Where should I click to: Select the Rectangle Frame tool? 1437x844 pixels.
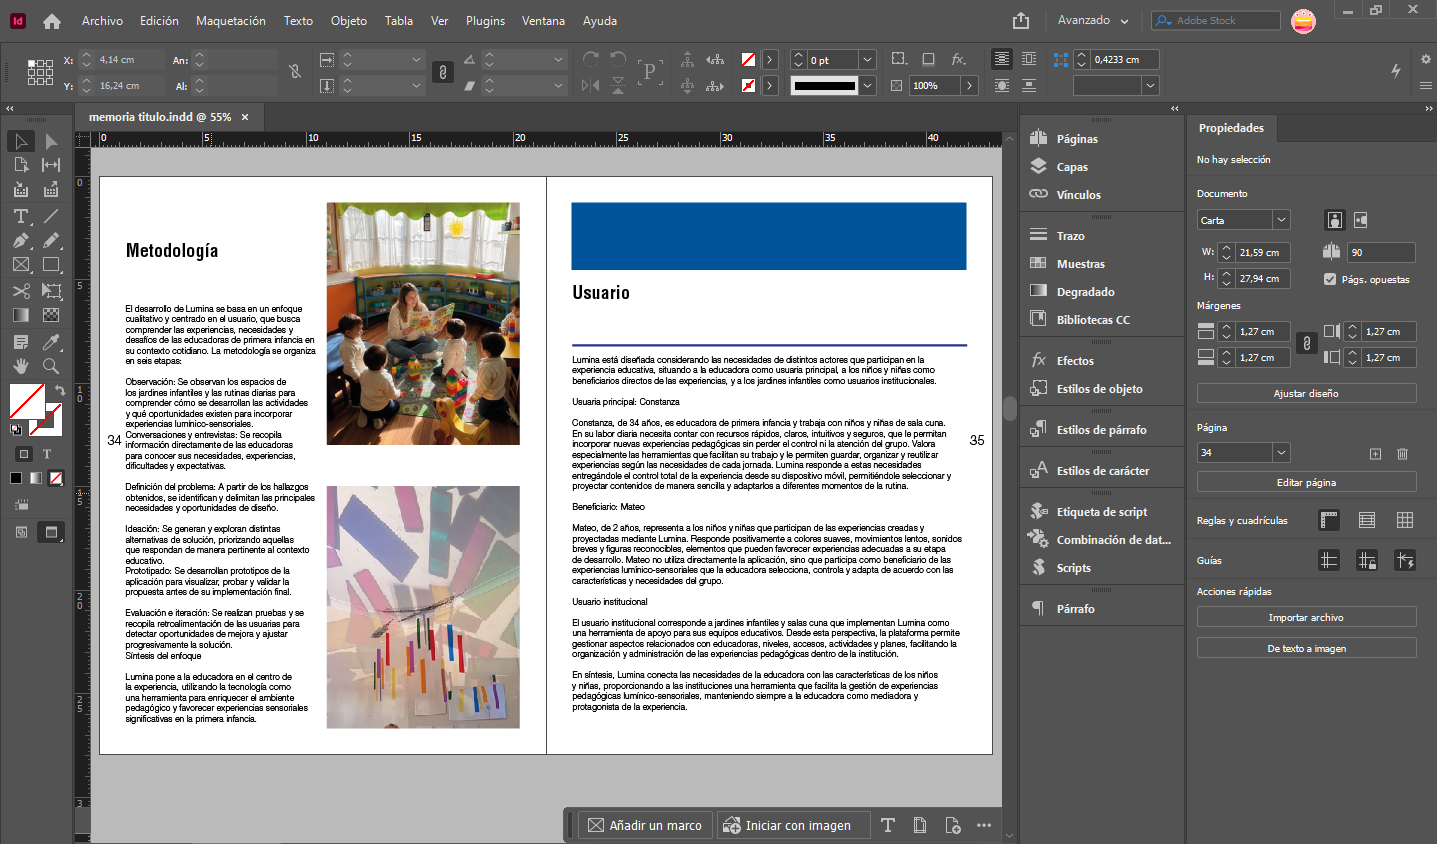[21, 265]
